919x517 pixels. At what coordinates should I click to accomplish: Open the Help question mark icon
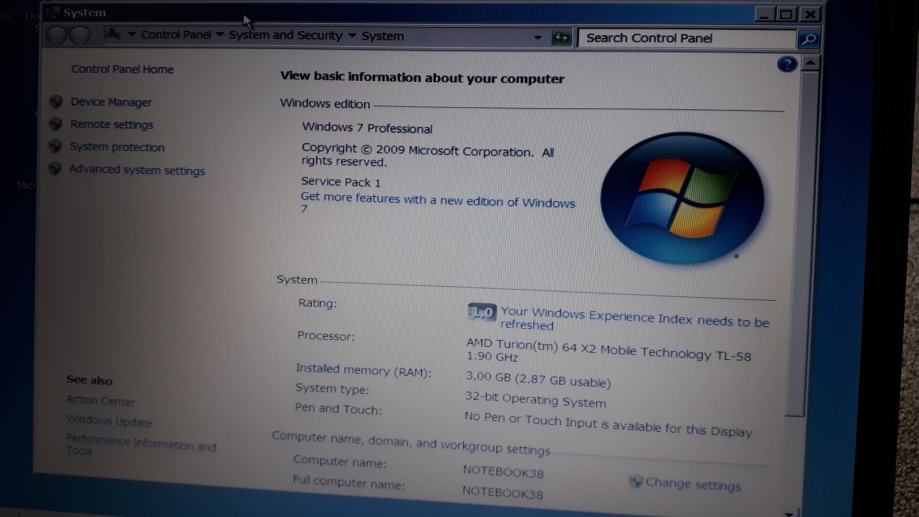pos(787,63)
